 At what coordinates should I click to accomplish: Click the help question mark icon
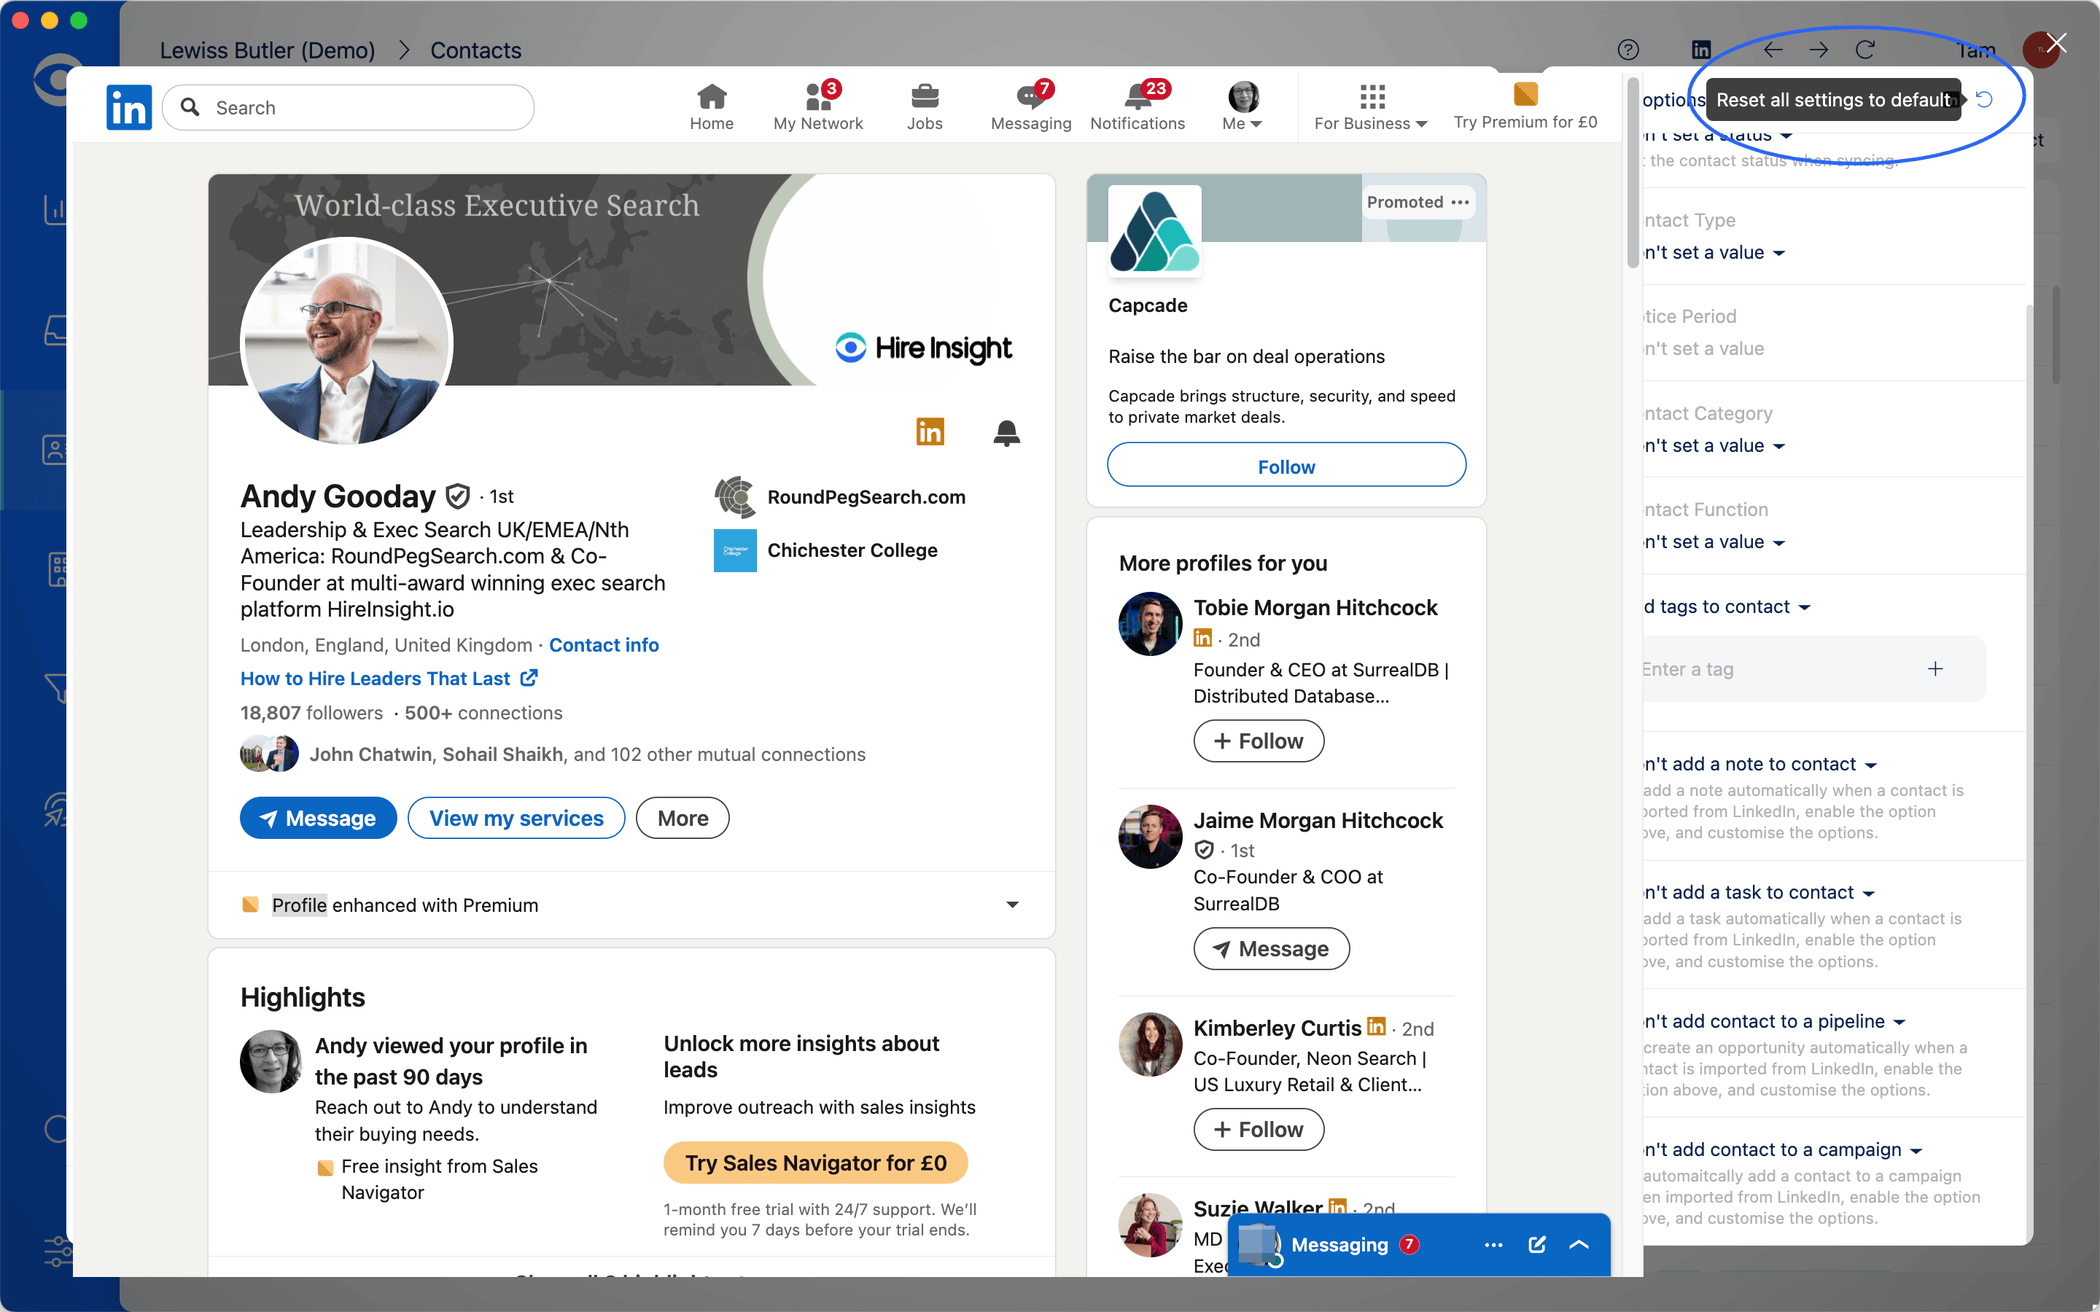tap(1628, 49)
